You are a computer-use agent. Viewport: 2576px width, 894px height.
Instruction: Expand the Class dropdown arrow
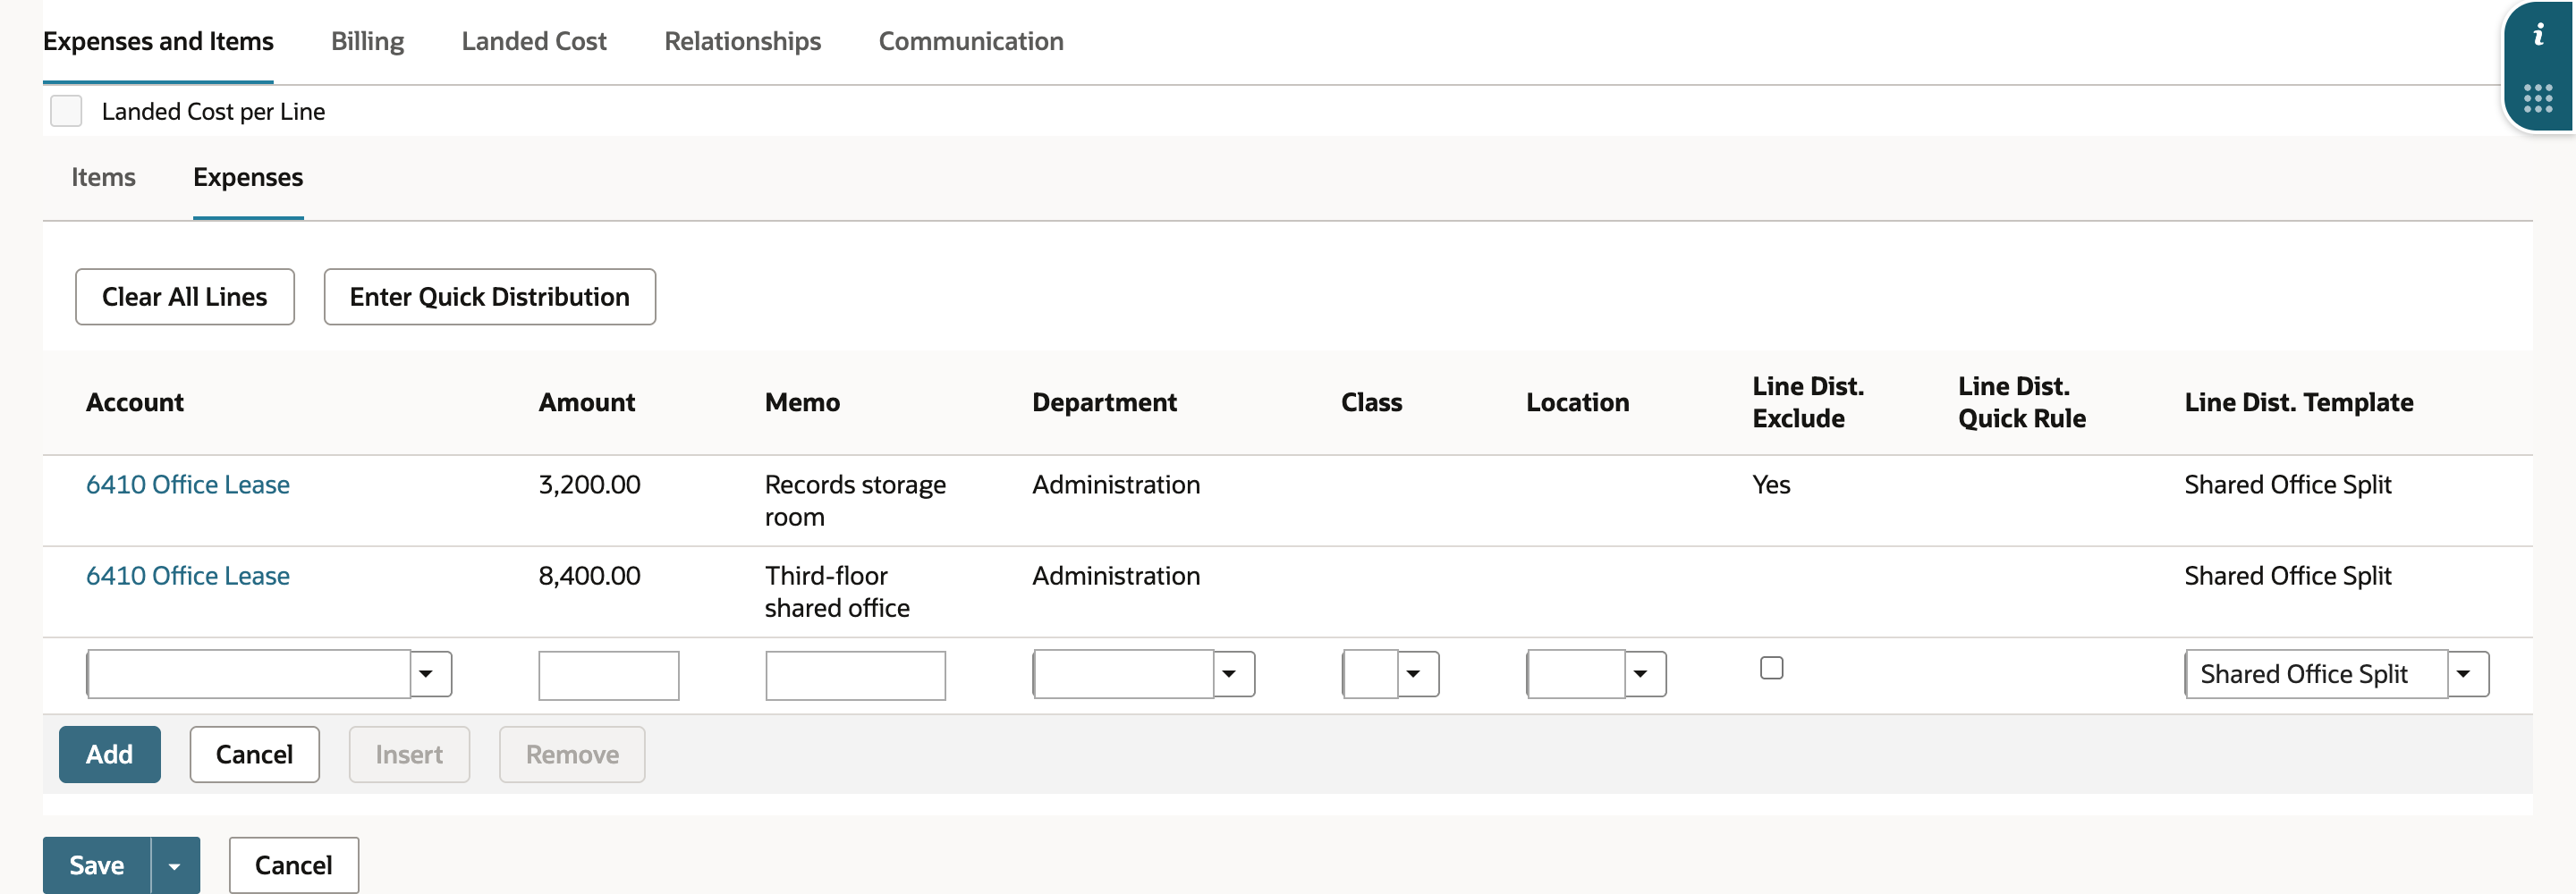click(1414, 674)
